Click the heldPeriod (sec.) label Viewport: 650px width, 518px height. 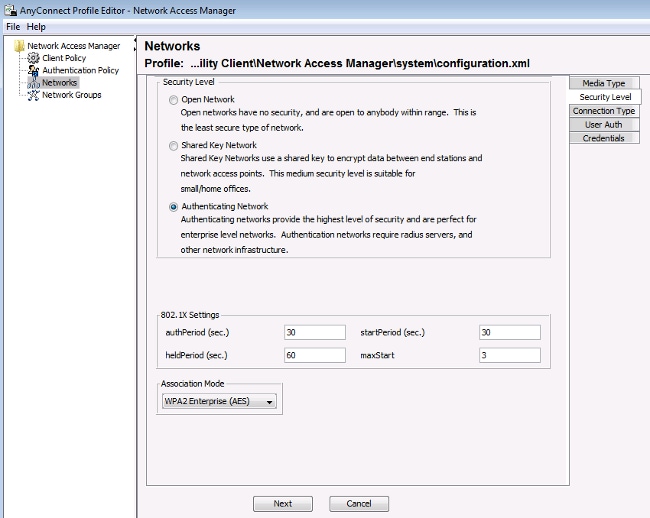click(196, 355)
